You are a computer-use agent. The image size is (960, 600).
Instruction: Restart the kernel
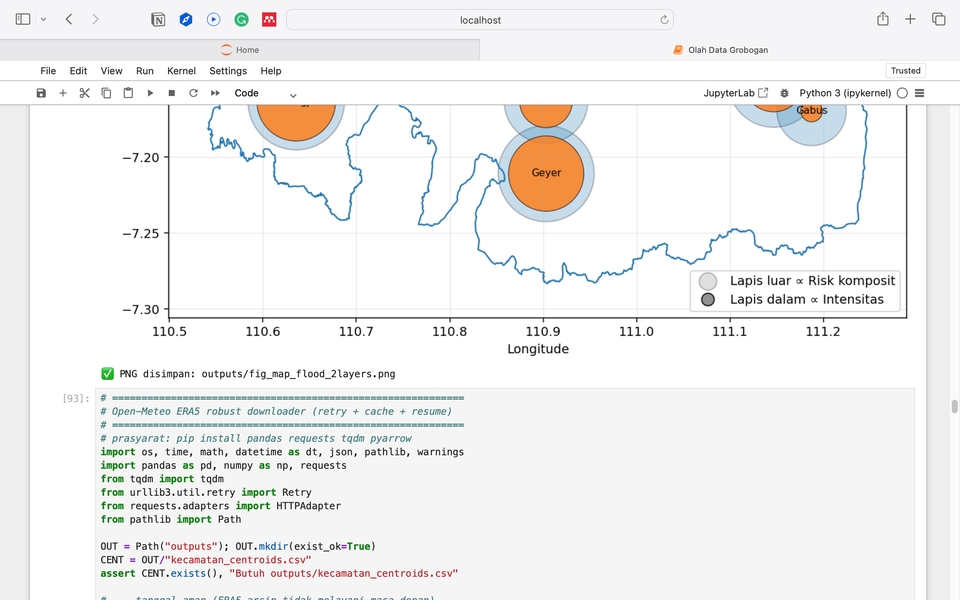tap(193, 93)
